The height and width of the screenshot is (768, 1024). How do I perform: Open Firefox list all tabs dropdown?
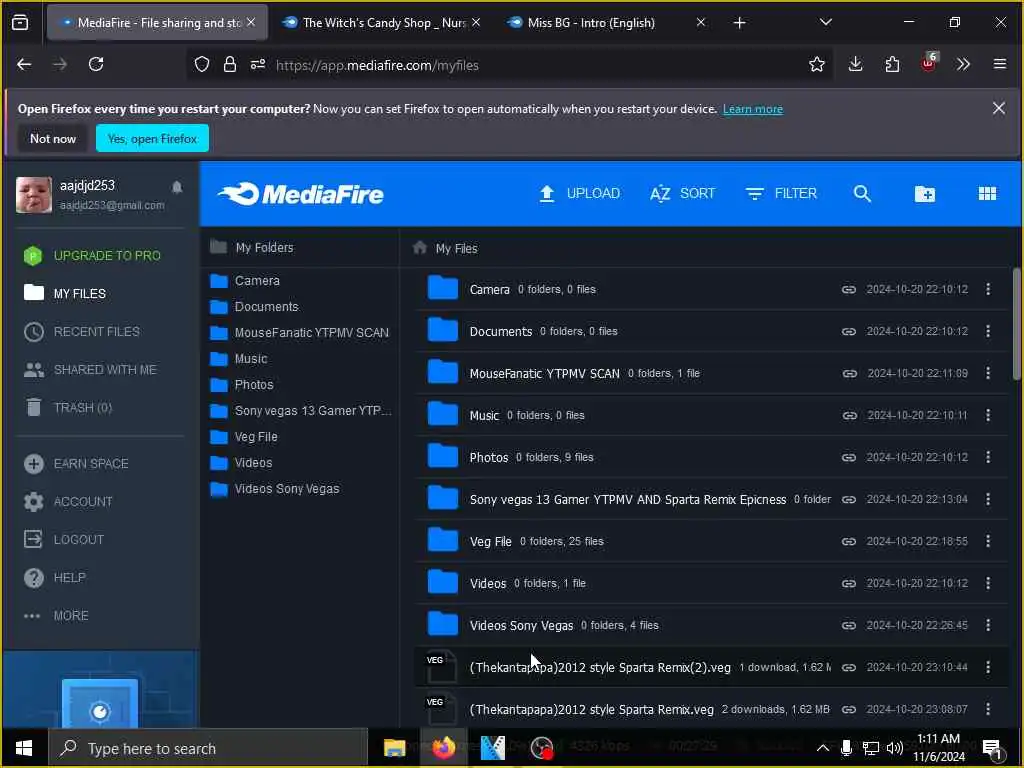coord(825,22)
